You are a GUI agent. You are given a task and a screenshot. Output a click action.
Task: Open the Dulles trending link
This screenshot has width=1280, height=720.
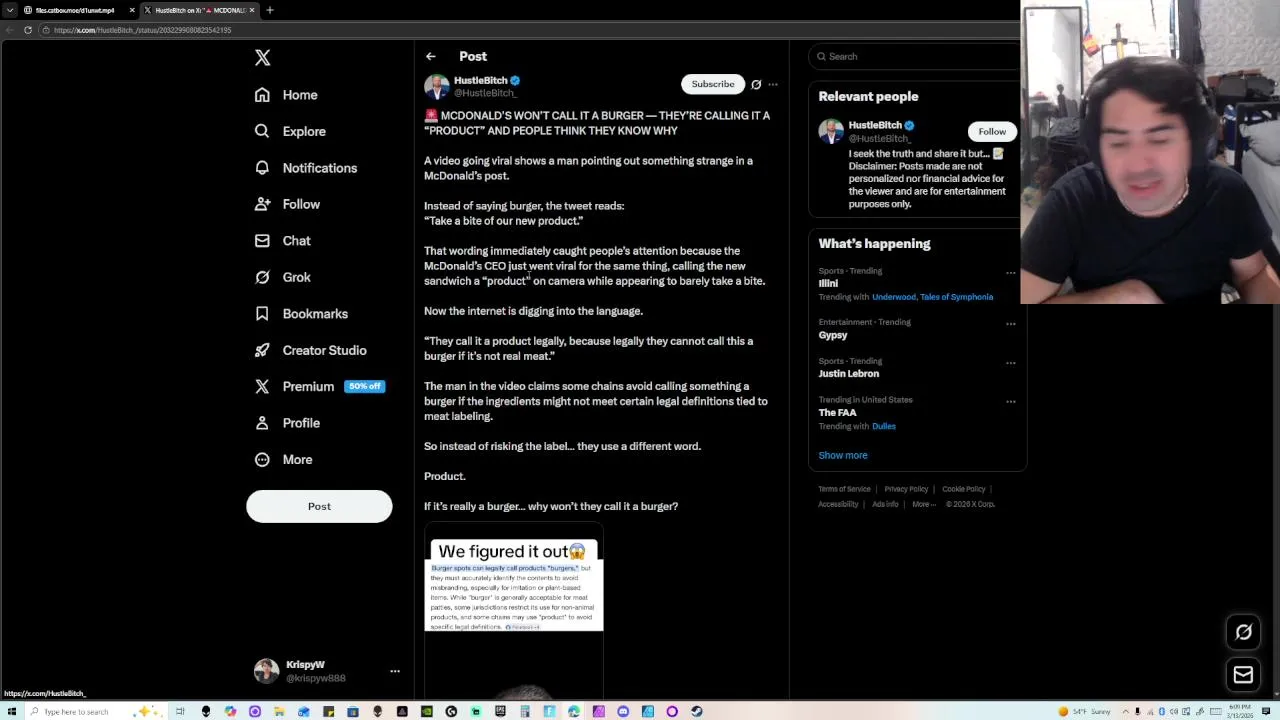(x=883, y=426)
